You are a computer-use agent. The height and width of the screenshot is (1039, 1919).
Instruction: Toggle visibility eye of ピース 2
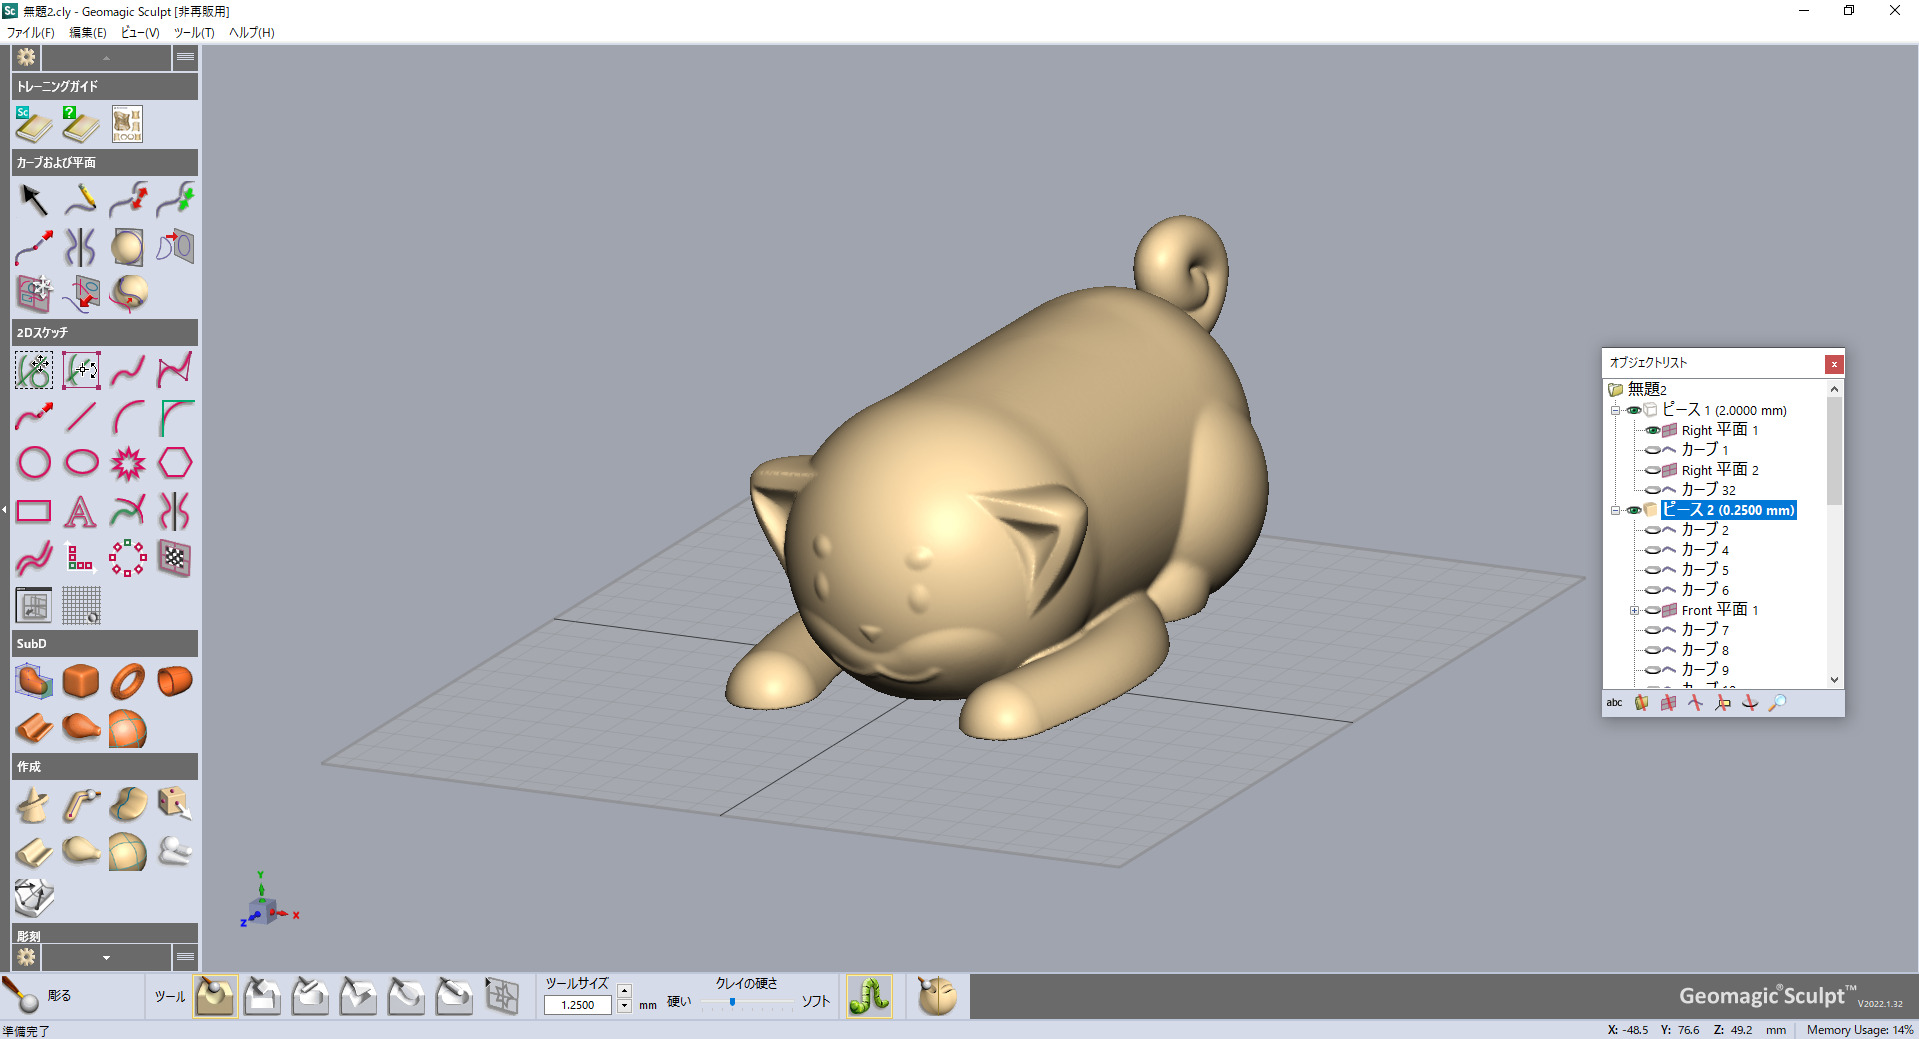1634,510
